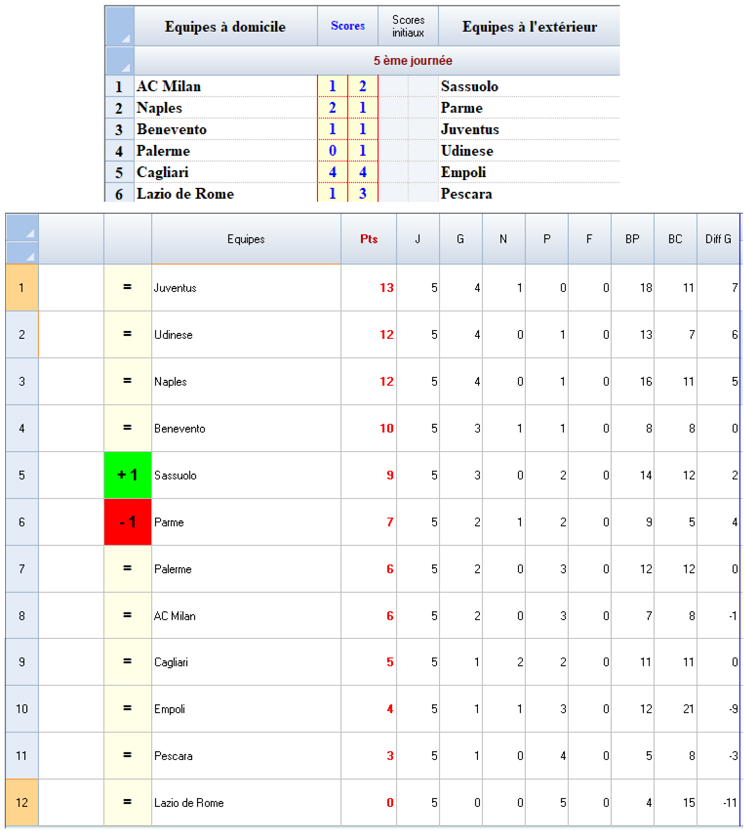Click the corner select-all cell of the matches table
Image resolution: width=744 pixels, height=831 pixels.
tap(119, 26)
